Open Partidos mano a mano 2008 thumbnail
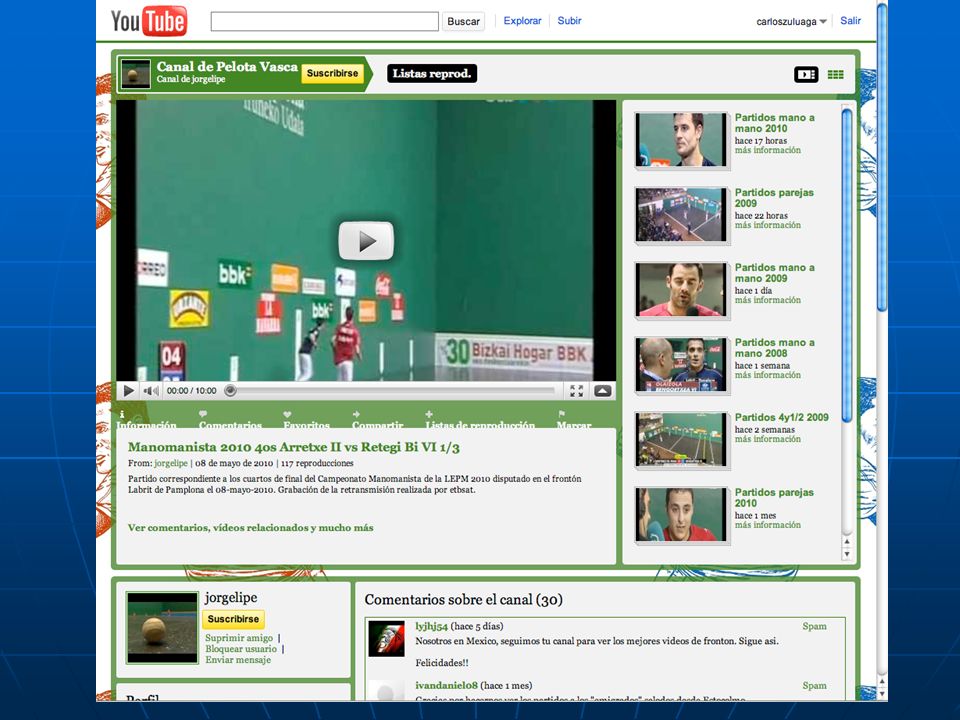The height and width of the screenshot is (720, 960). click(682, 364)
